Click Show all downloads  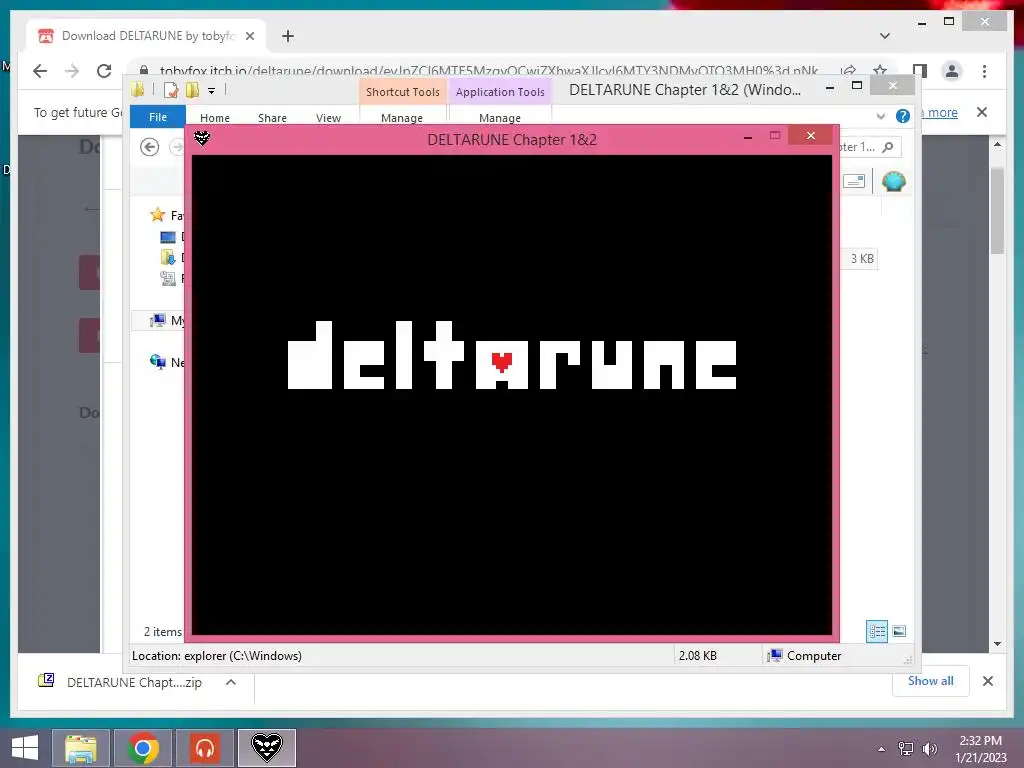click(931, 681)
